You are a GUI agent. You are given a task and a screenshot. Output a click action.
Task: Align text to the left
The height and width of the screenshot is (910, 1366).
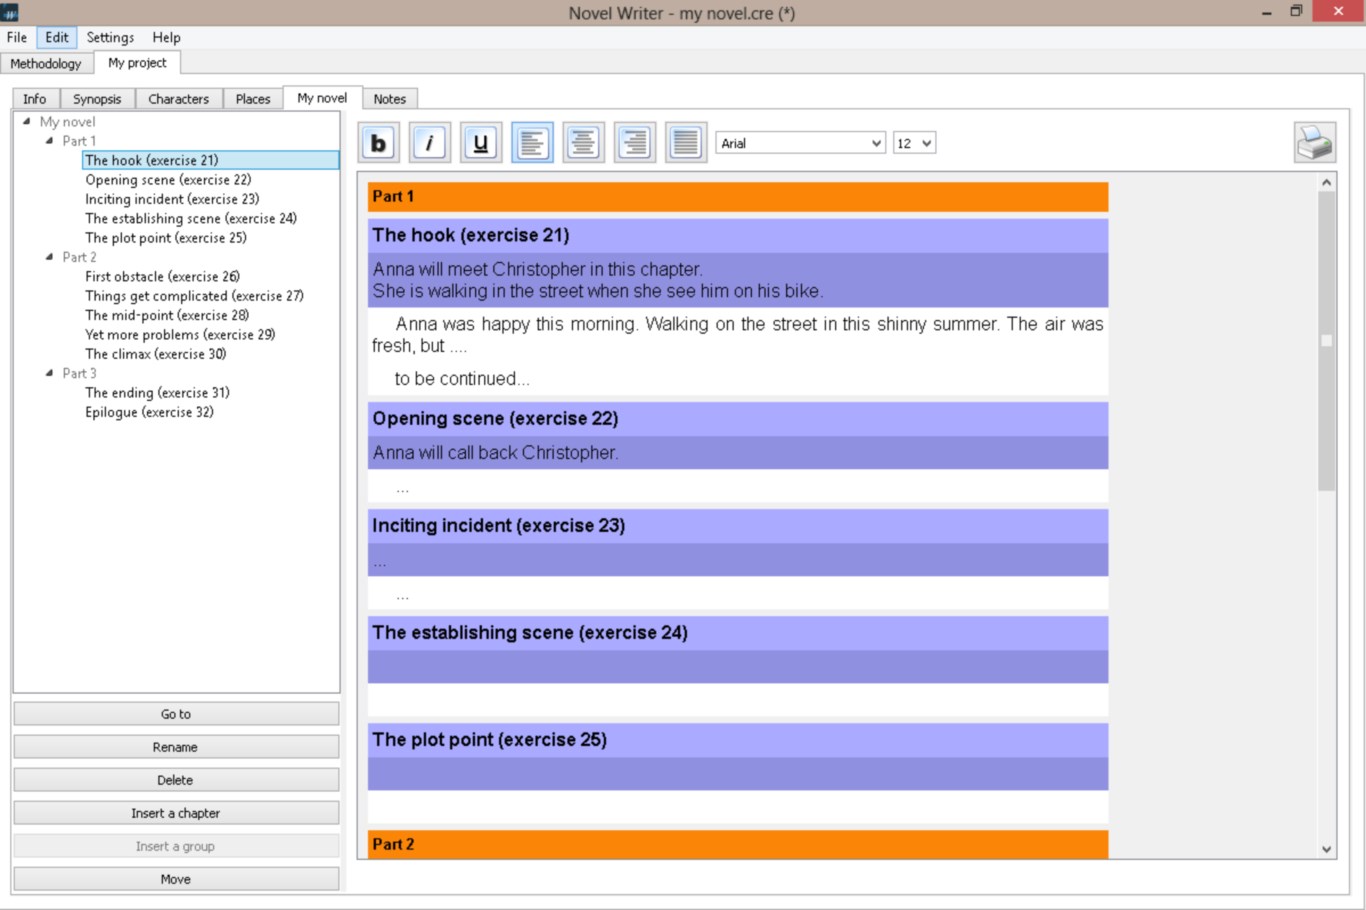tap(532, 143)
